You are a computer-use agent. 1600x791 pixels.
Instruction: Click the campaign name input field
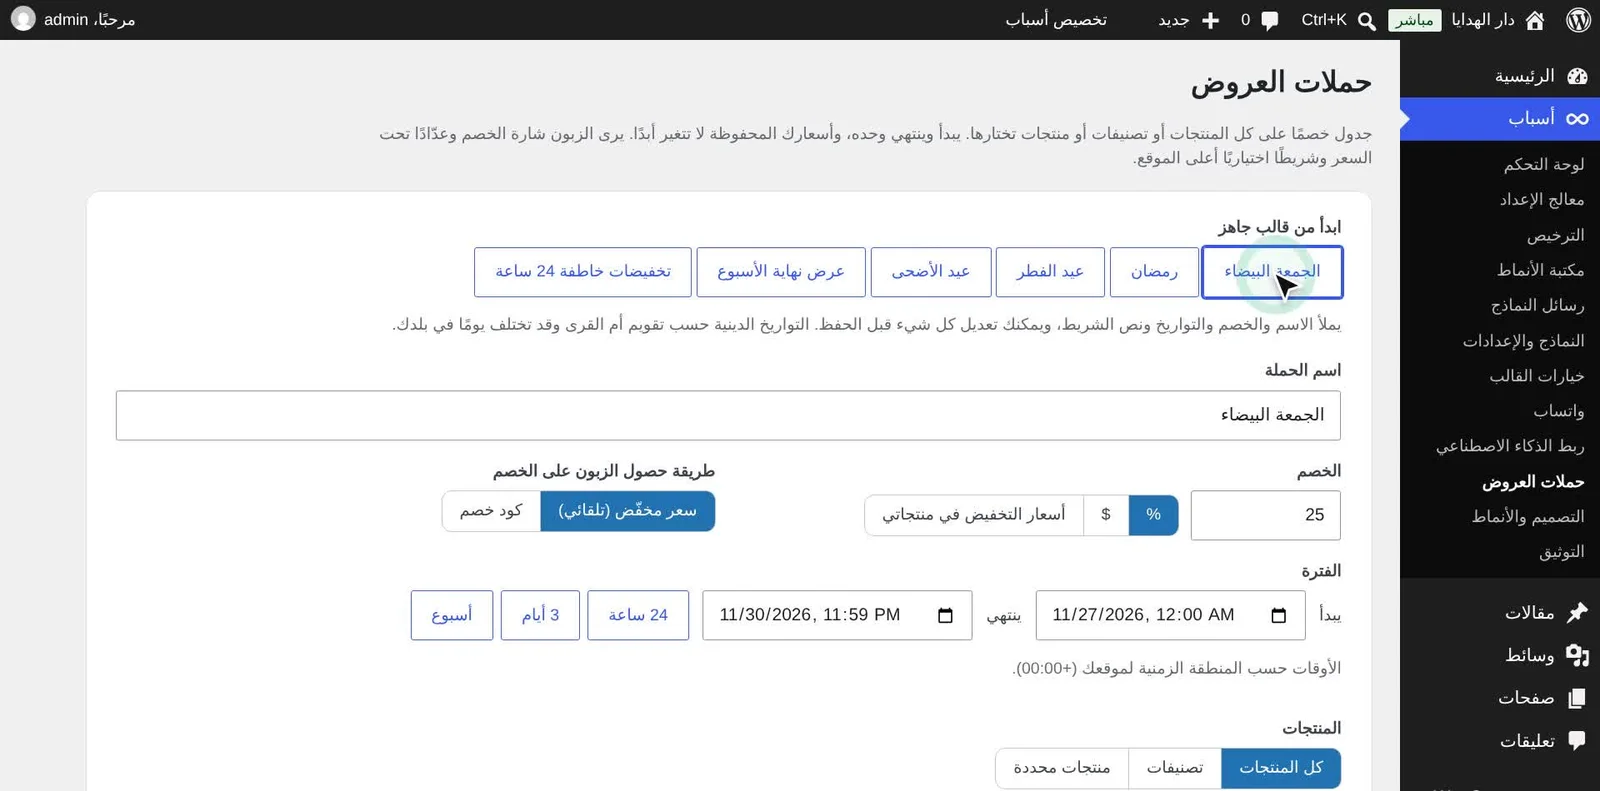pos(728,415)
